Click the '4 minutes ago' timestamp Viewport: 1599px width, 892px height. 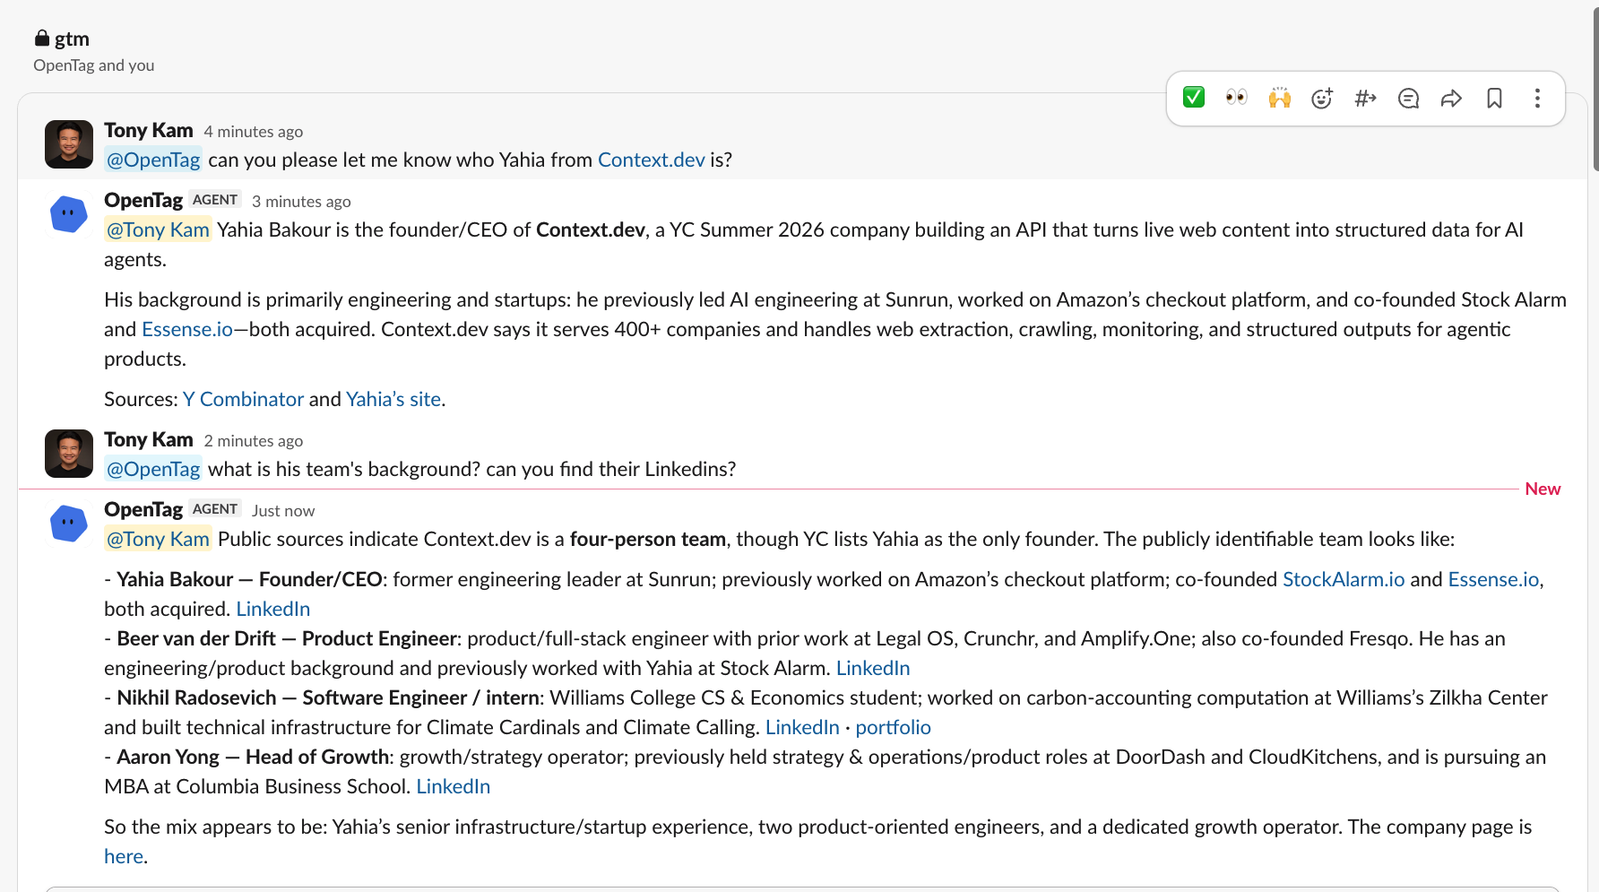tap(253, 132)
